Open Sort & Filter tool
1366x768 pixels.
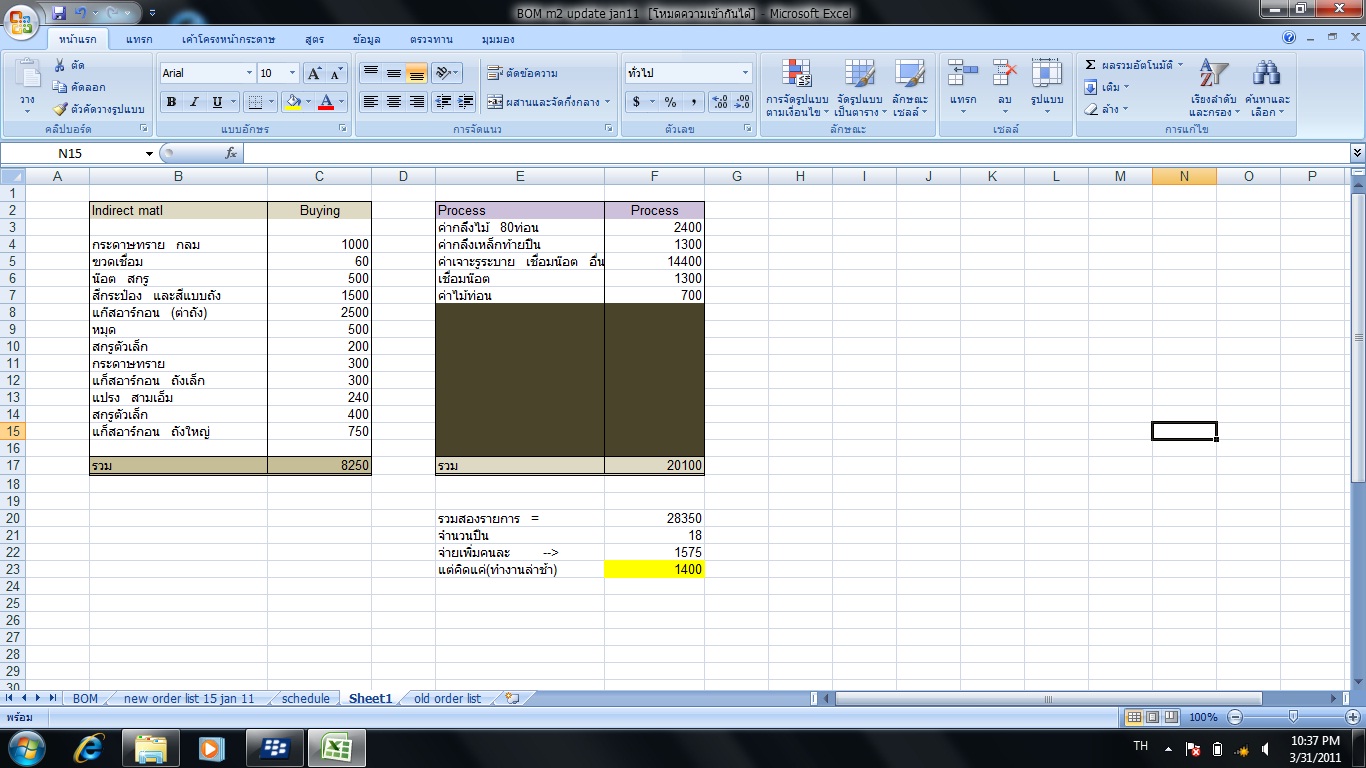(x=1213, y=87)
